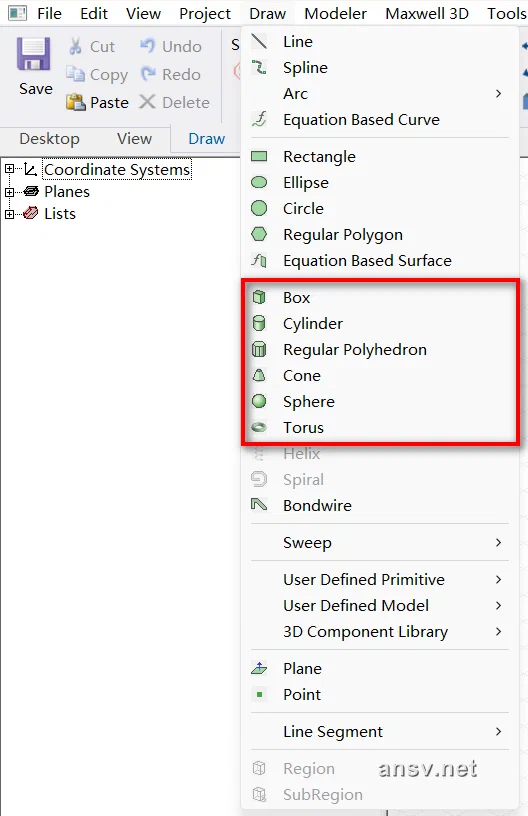Click the Save floppy disk icon
The image size is (528, 816).
[x=34, y=54]
